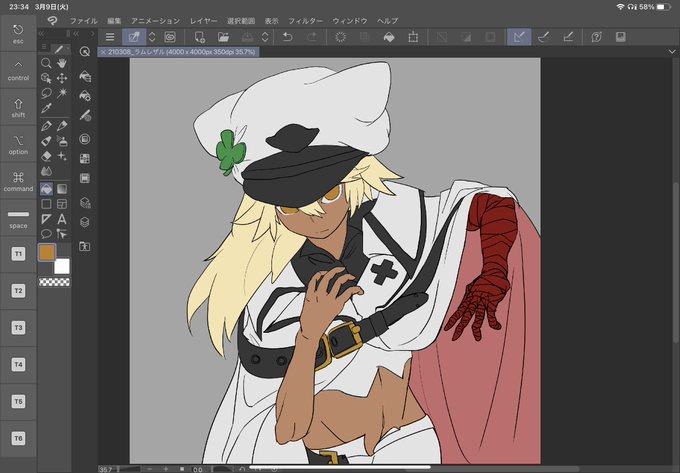Select the Text tool
680x473 pixels.
(62, 219)
